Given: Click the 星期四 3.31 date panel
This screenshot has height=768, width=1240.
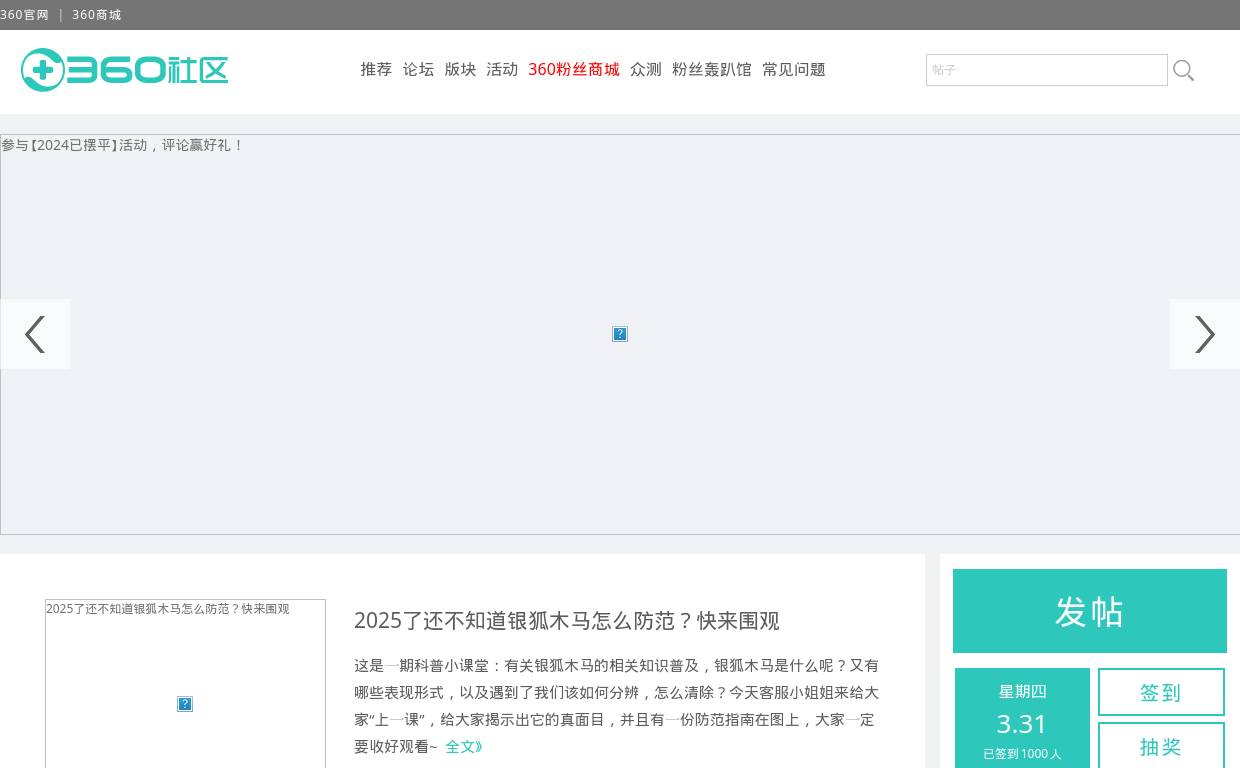Looking at the screenshot, I should [1022, 718].
